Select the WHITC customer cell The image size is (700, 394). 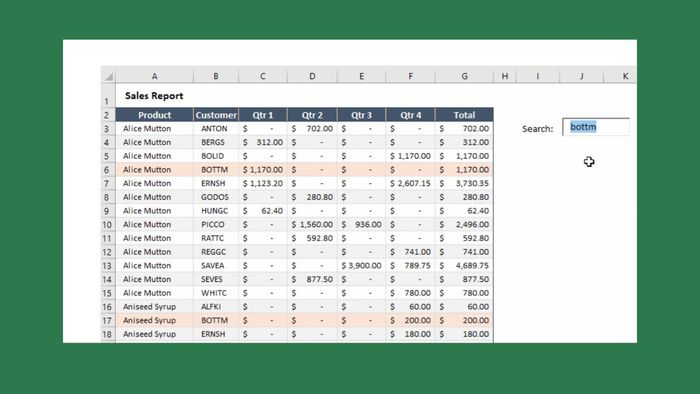pyautogui.click(x=216, y=293)
